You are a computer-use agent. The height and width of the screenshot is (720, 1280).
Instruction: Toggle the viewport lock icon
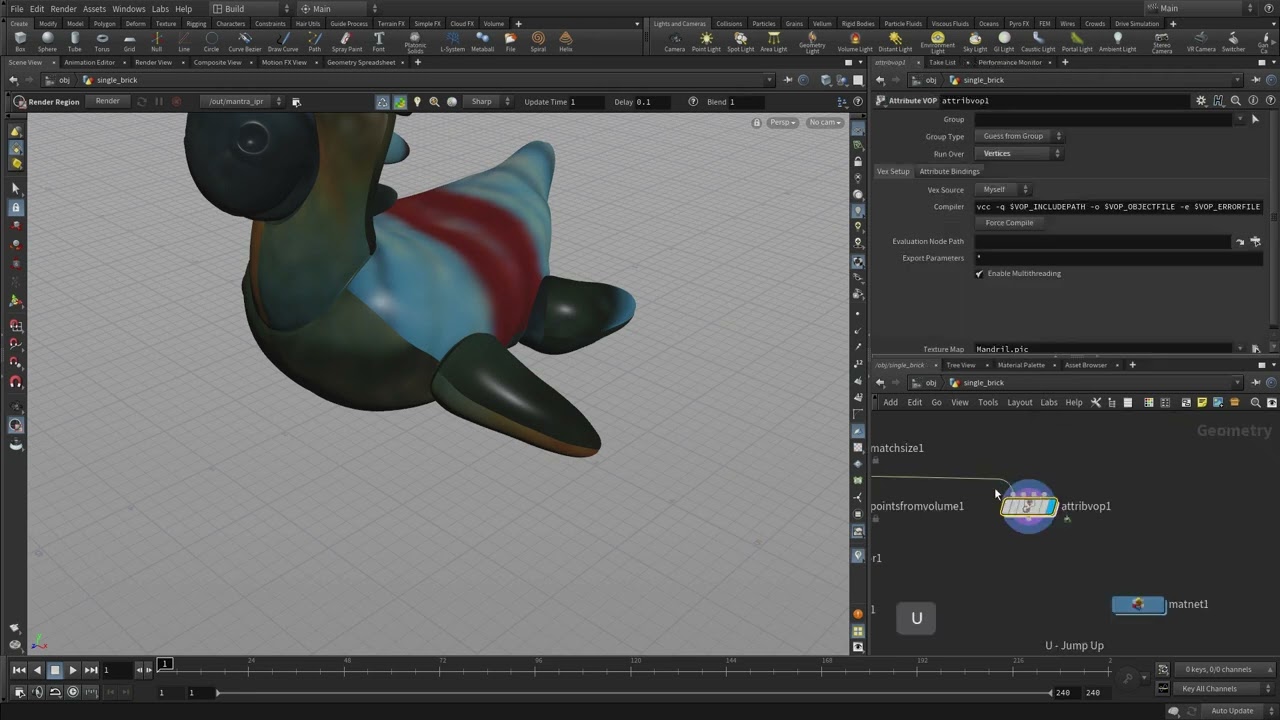757,122
